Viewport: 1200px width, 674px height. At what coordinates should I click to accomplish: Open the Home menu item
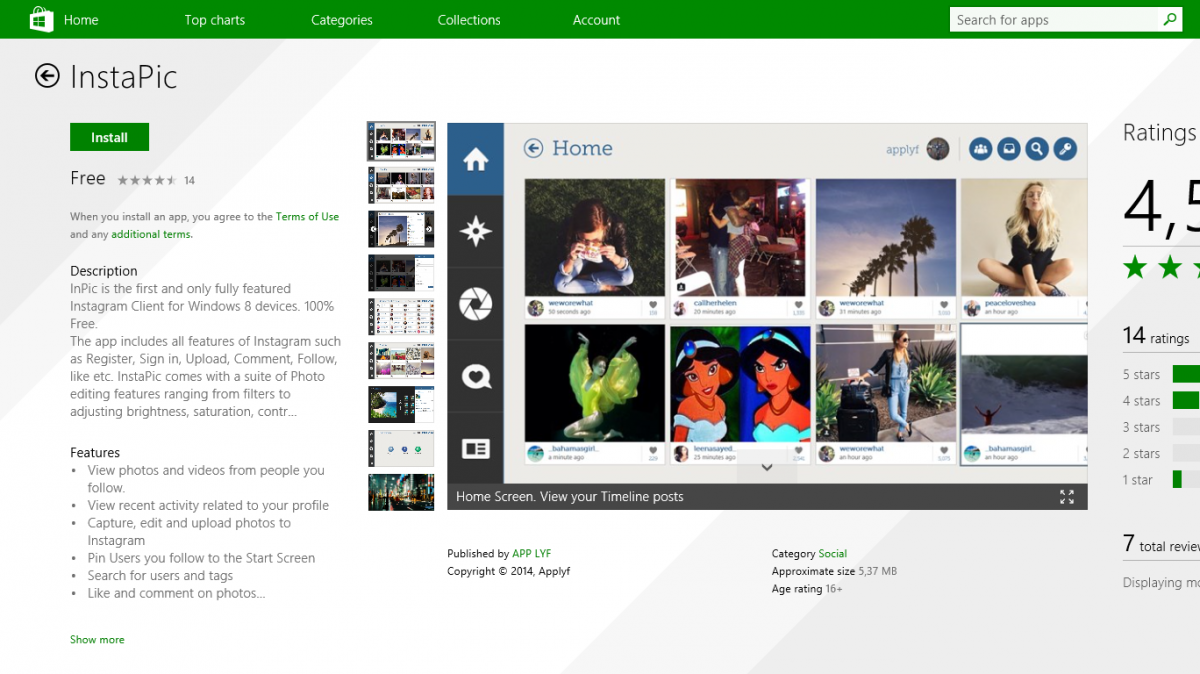click(x=81, y=20)
